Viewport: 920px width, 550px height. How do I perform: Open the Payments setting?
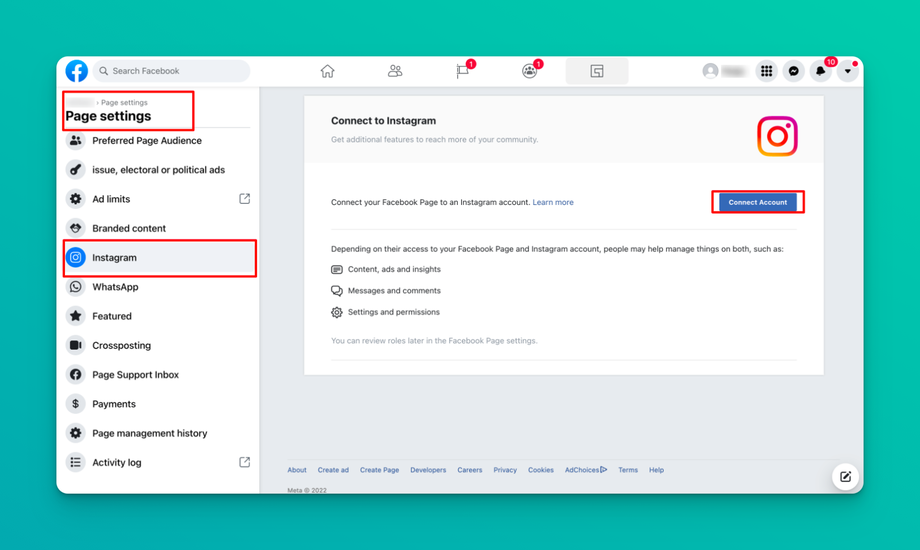(x=158, y=404)
